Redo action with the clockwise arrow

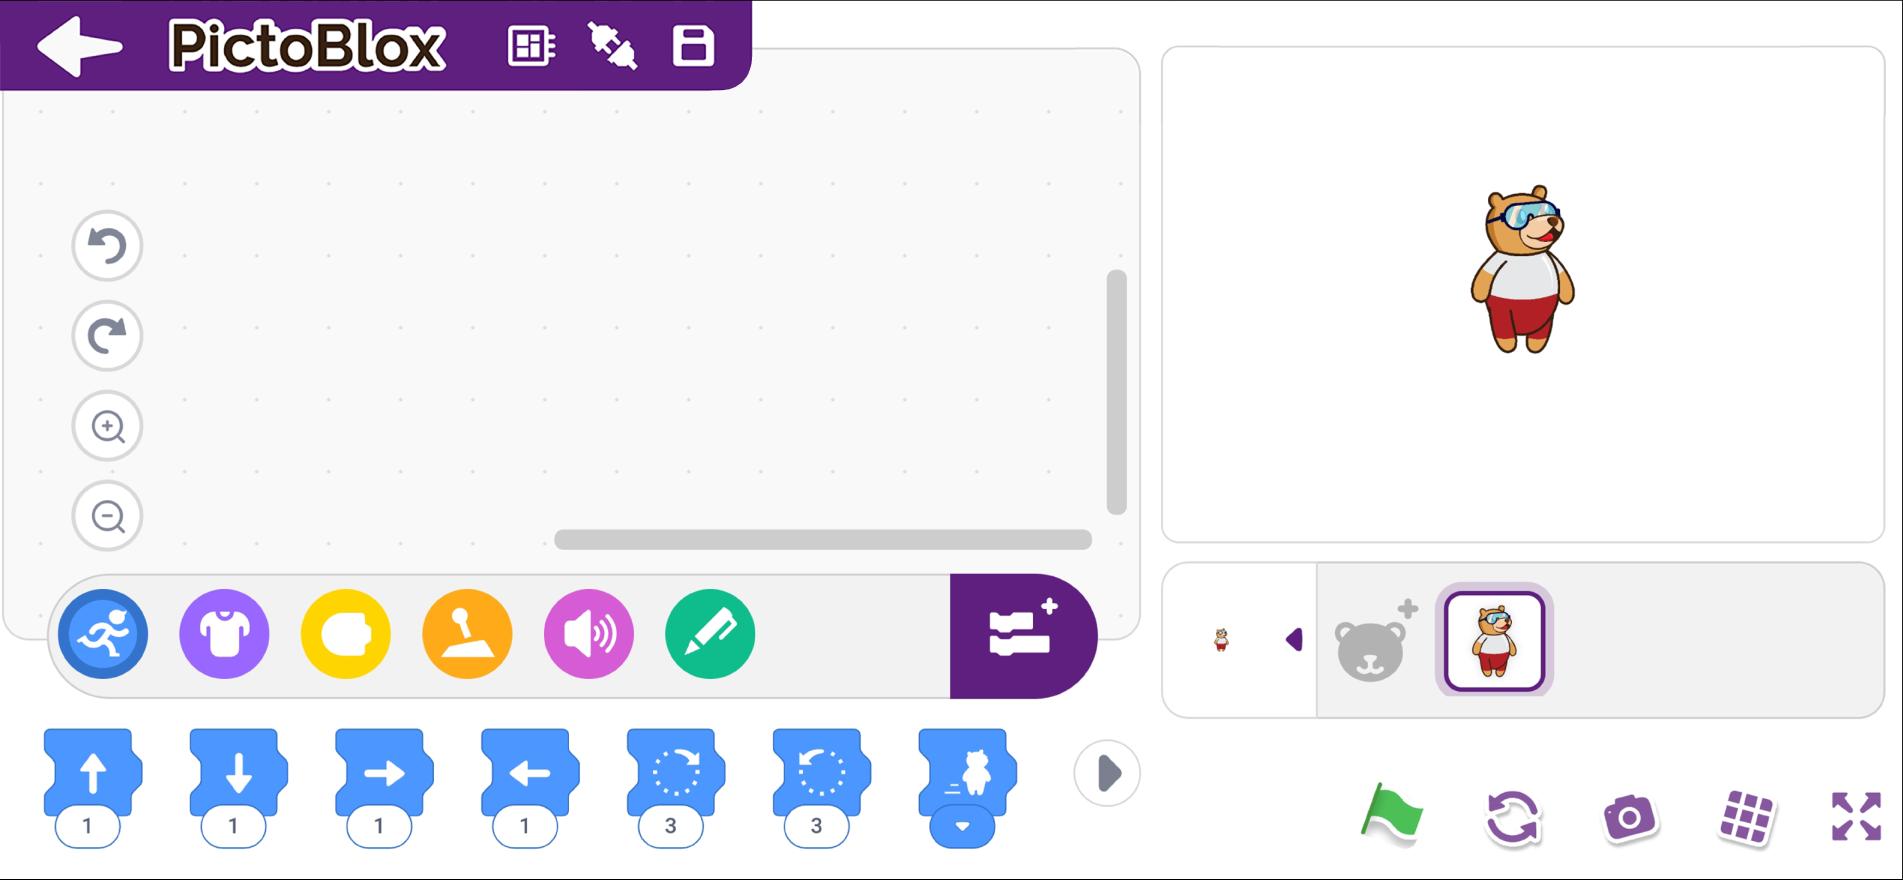(107, 336)
